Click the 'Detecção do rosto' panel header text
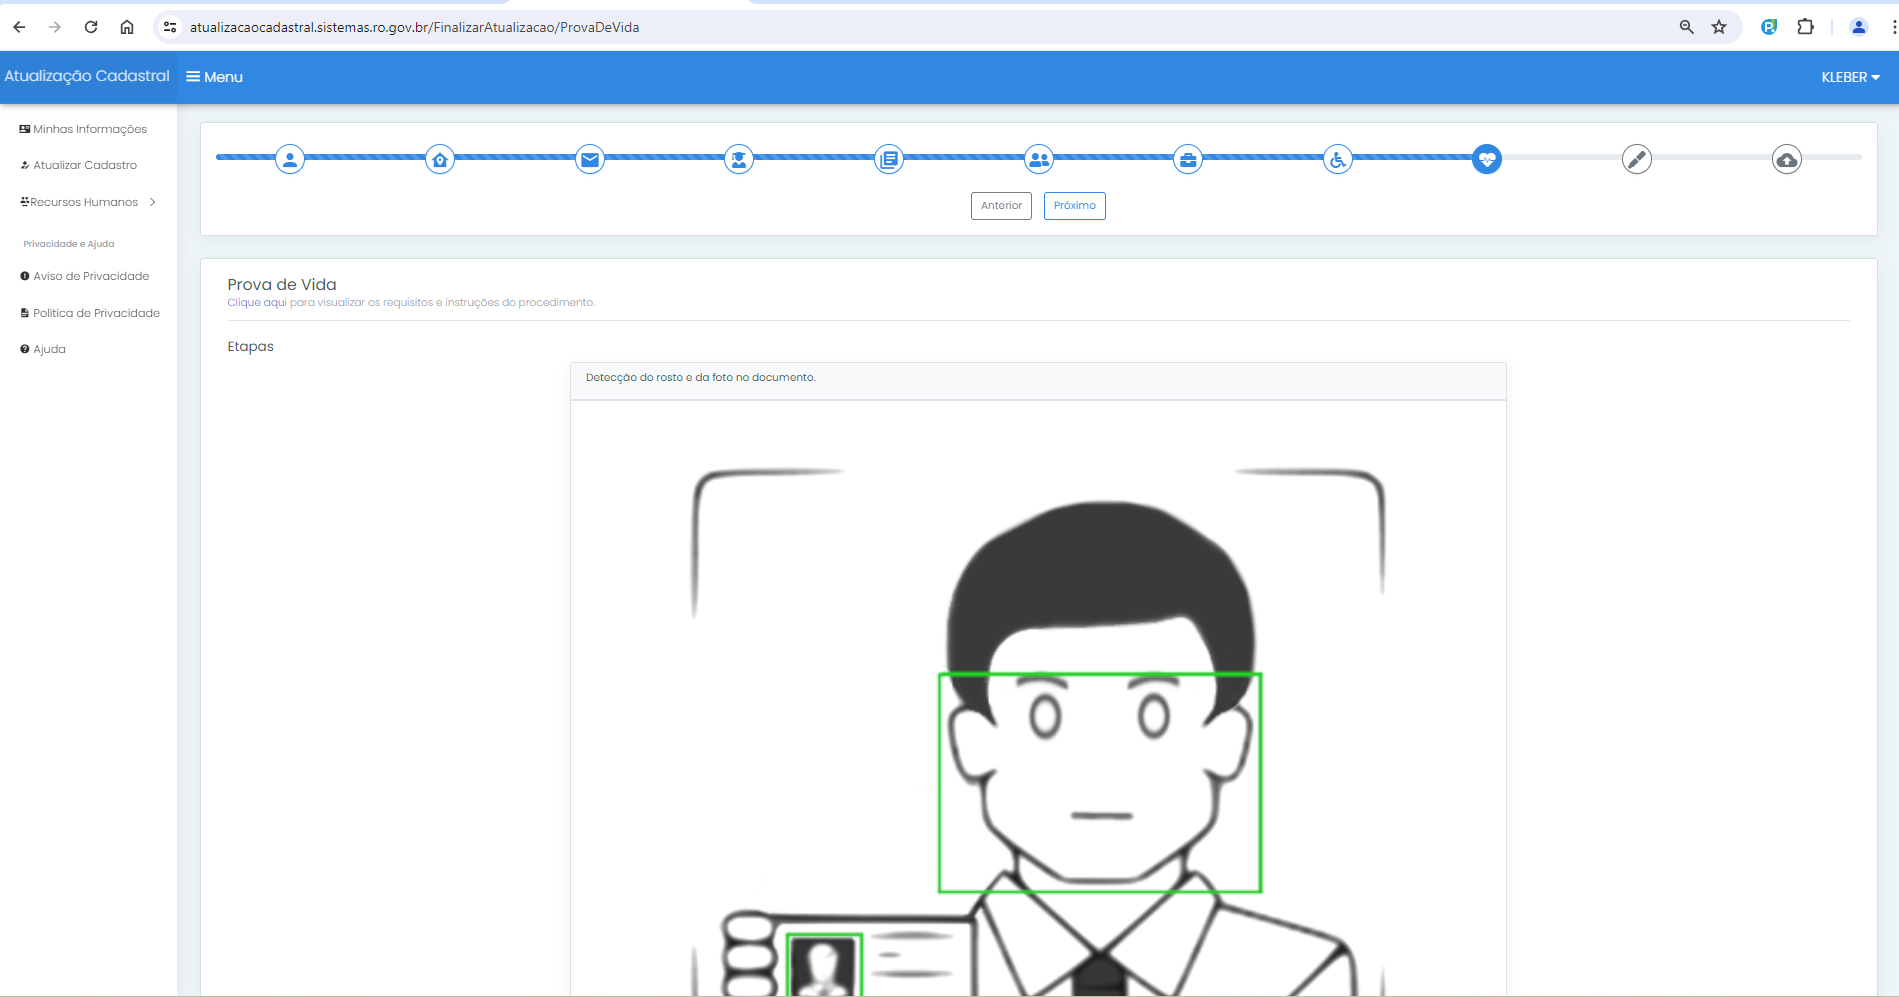This screenshot has width=1899, height=997. [x=701, y=378]
